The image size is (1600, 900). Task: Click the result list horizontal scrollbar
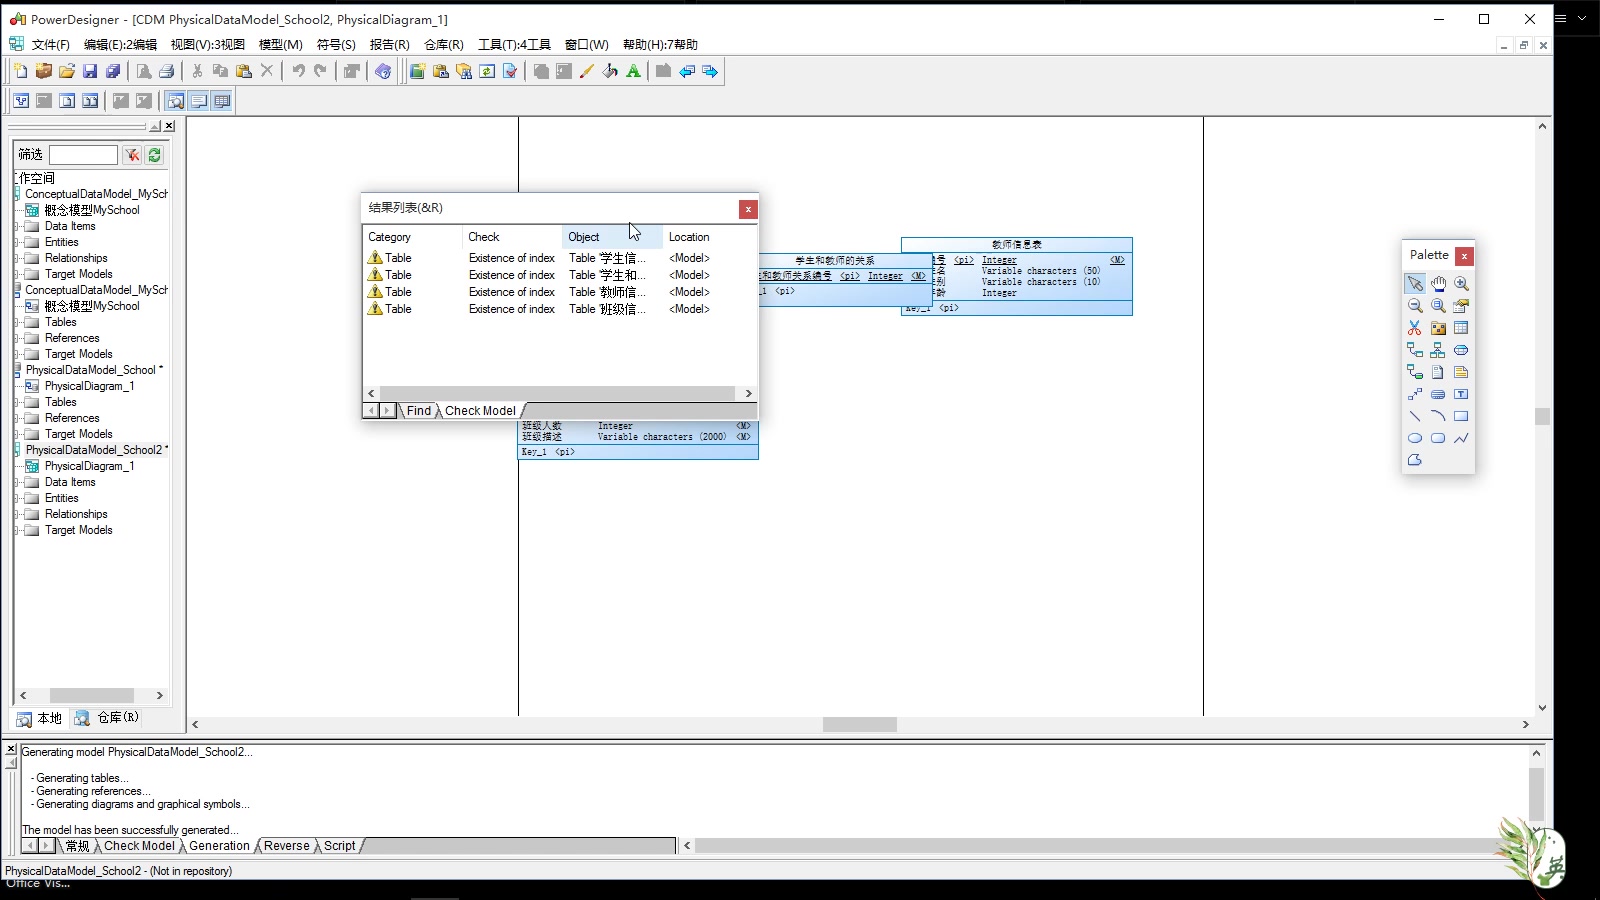(x=559, y=394)
